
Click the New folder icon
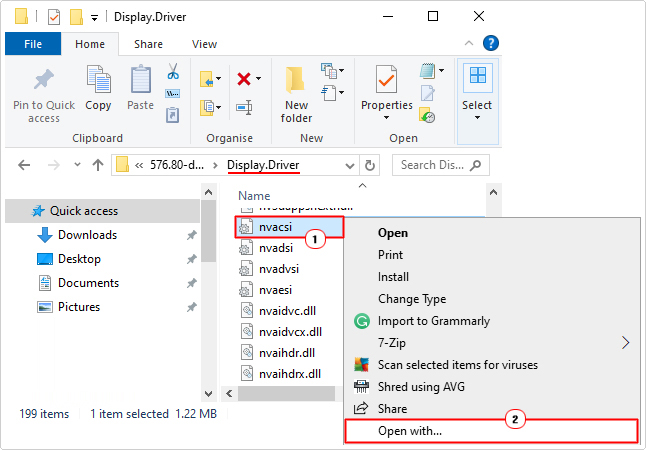tap(295, 81)
